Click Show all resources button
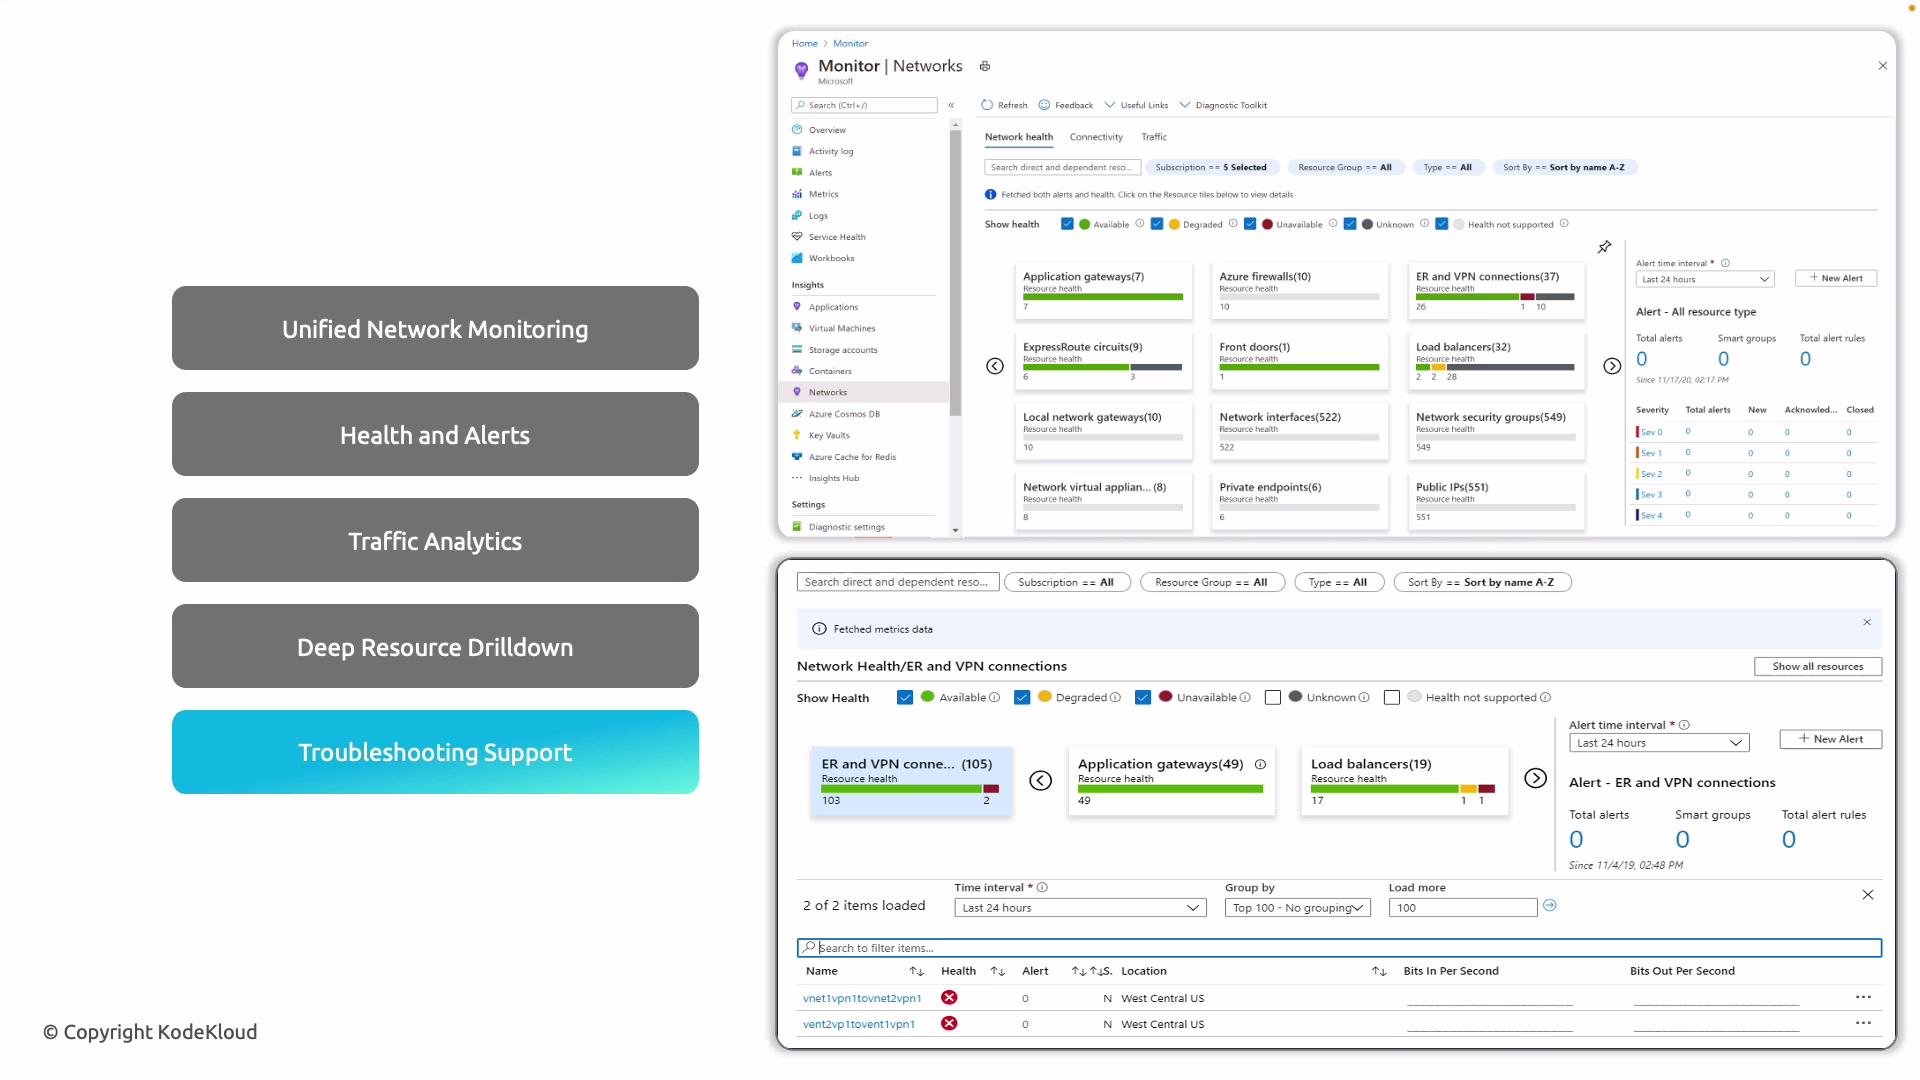 (x=1818, y=666)
